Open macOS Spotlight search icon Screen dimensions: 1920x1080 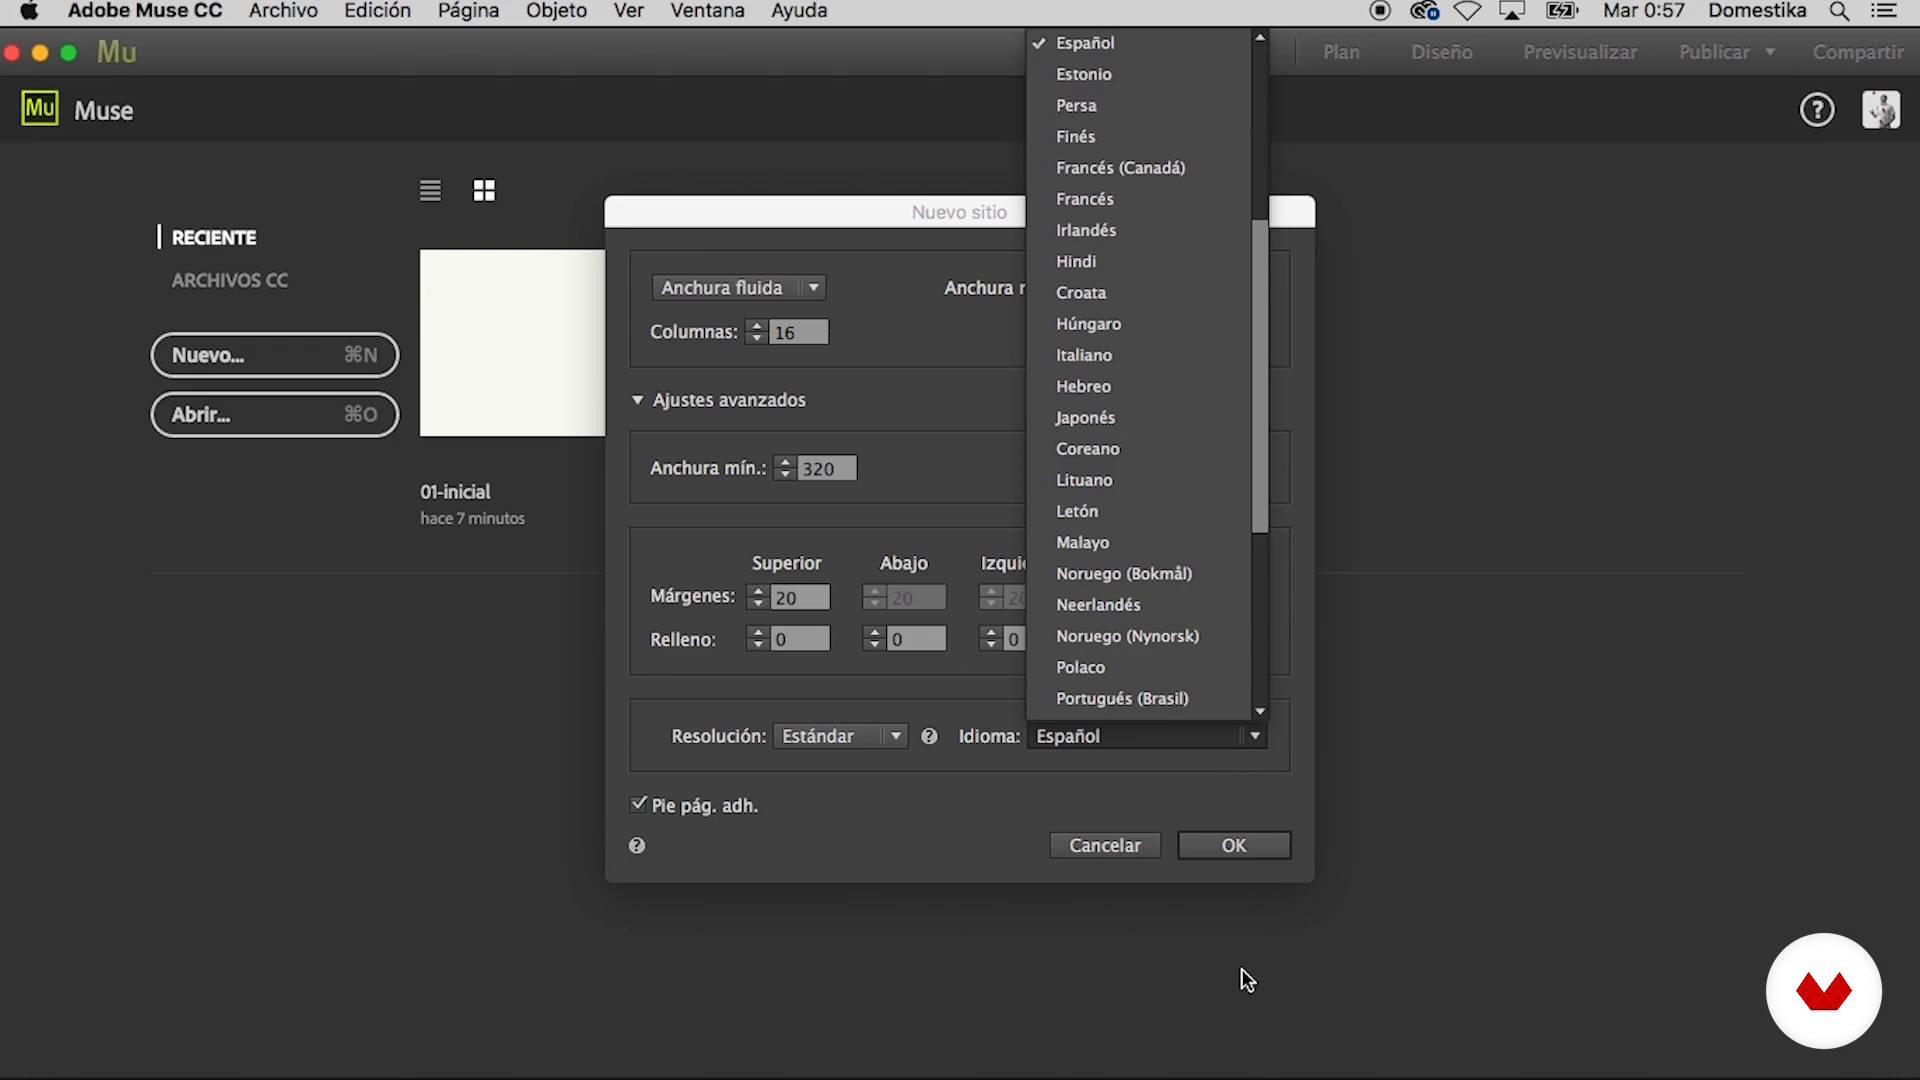click(x=1838, y=11)
